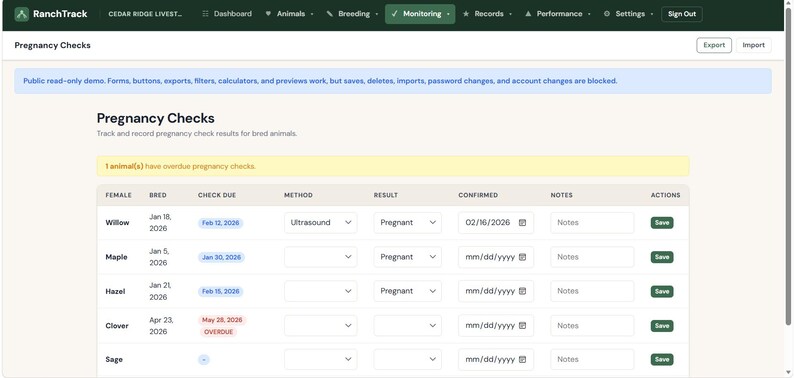The width and height of the screenshot is (794, 378).
Task: Open the Breeding menu
Action: point(352,14)
